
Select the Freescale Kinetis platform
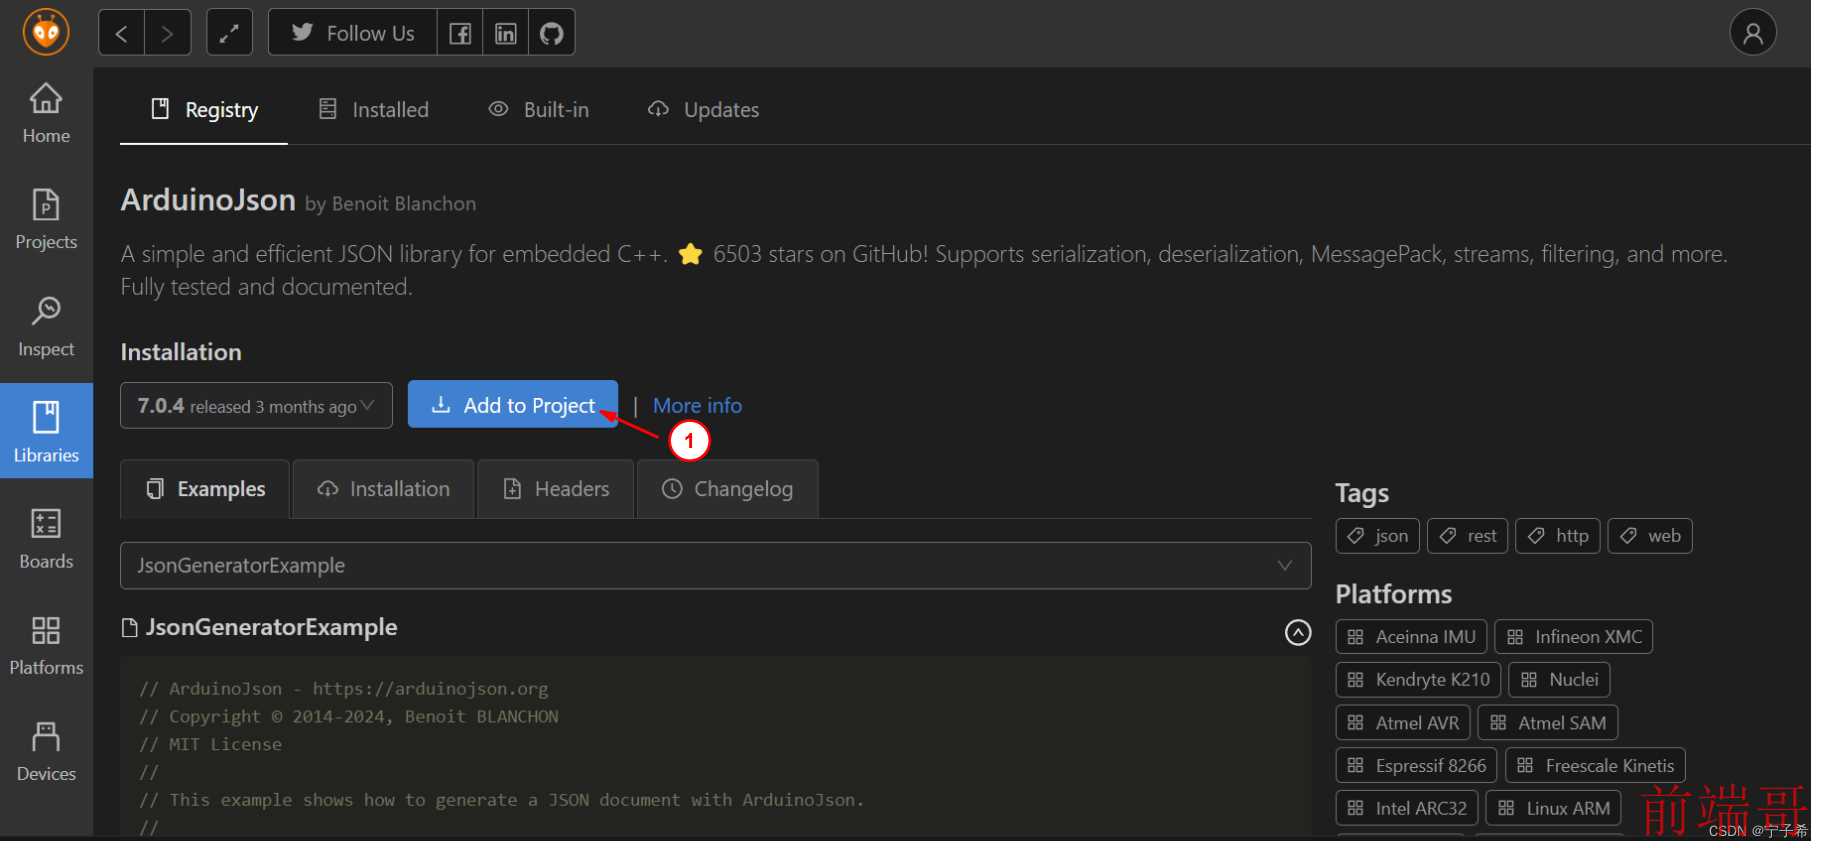click(1596, 766)
